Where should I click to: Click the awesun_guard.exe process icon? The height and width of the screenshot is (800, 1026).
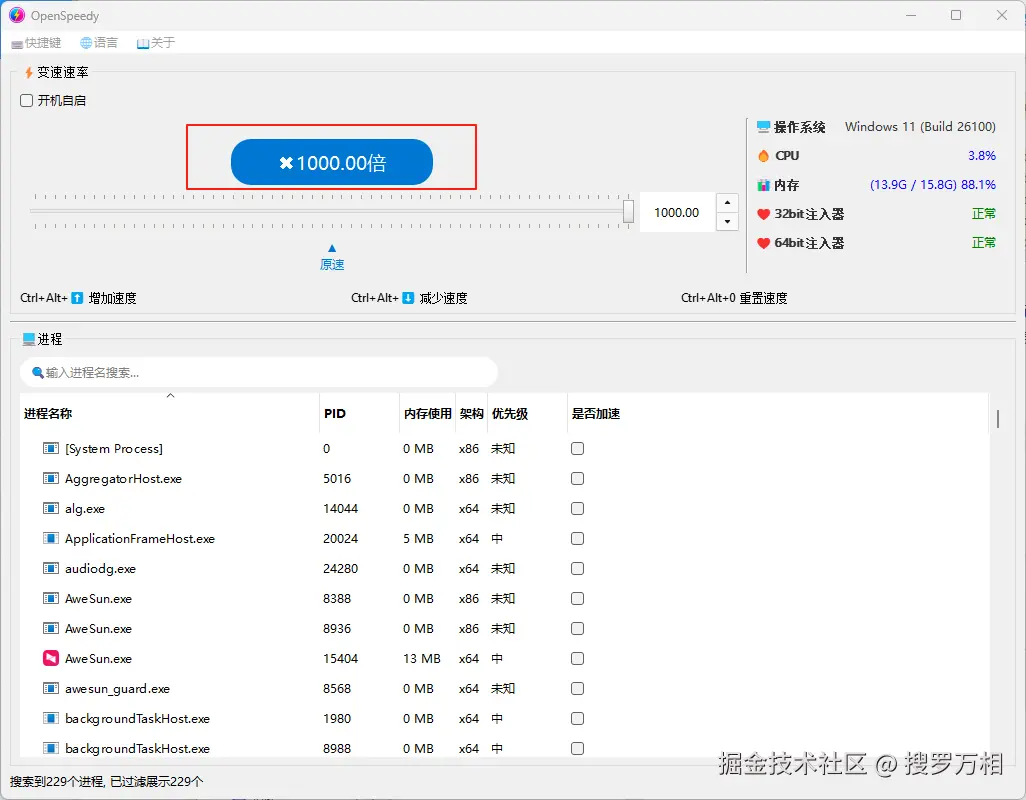click(50, 688)
